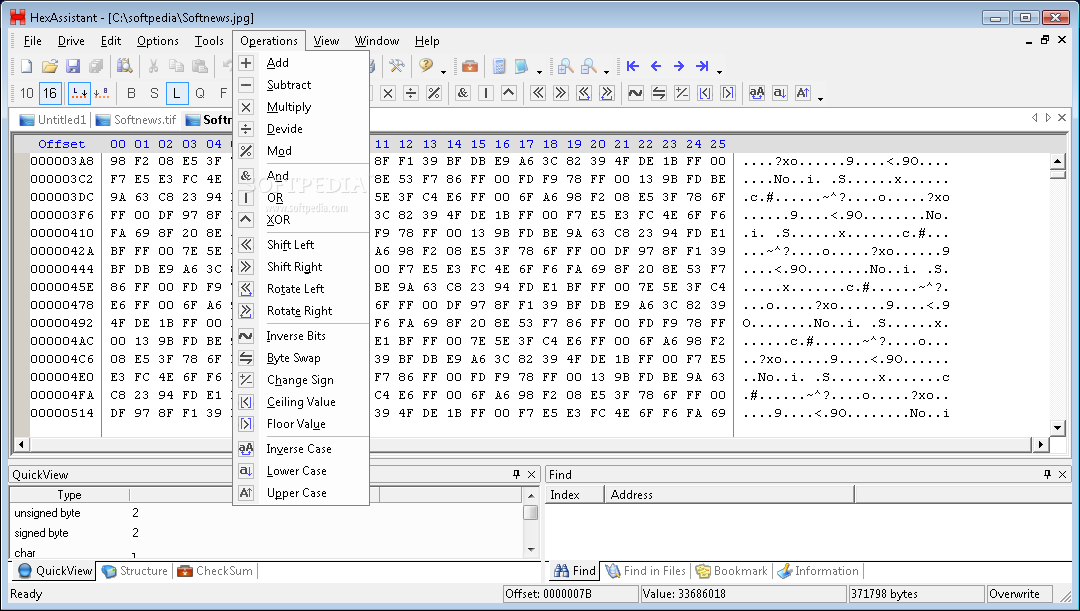Click the toolbar Shift Left icon
Screen dimensions: 1080x611
[538, 93]
